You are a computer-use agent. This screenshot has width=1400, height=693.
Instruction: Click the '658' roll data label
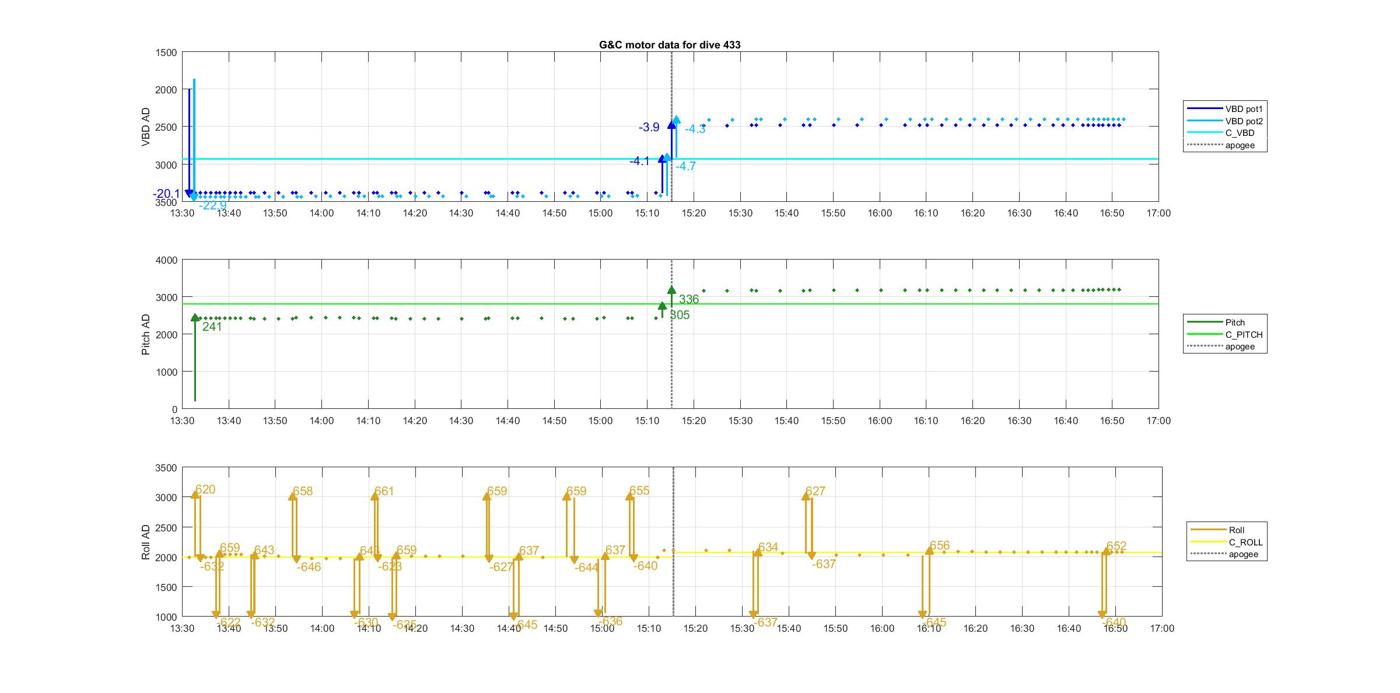pos(303,491)
